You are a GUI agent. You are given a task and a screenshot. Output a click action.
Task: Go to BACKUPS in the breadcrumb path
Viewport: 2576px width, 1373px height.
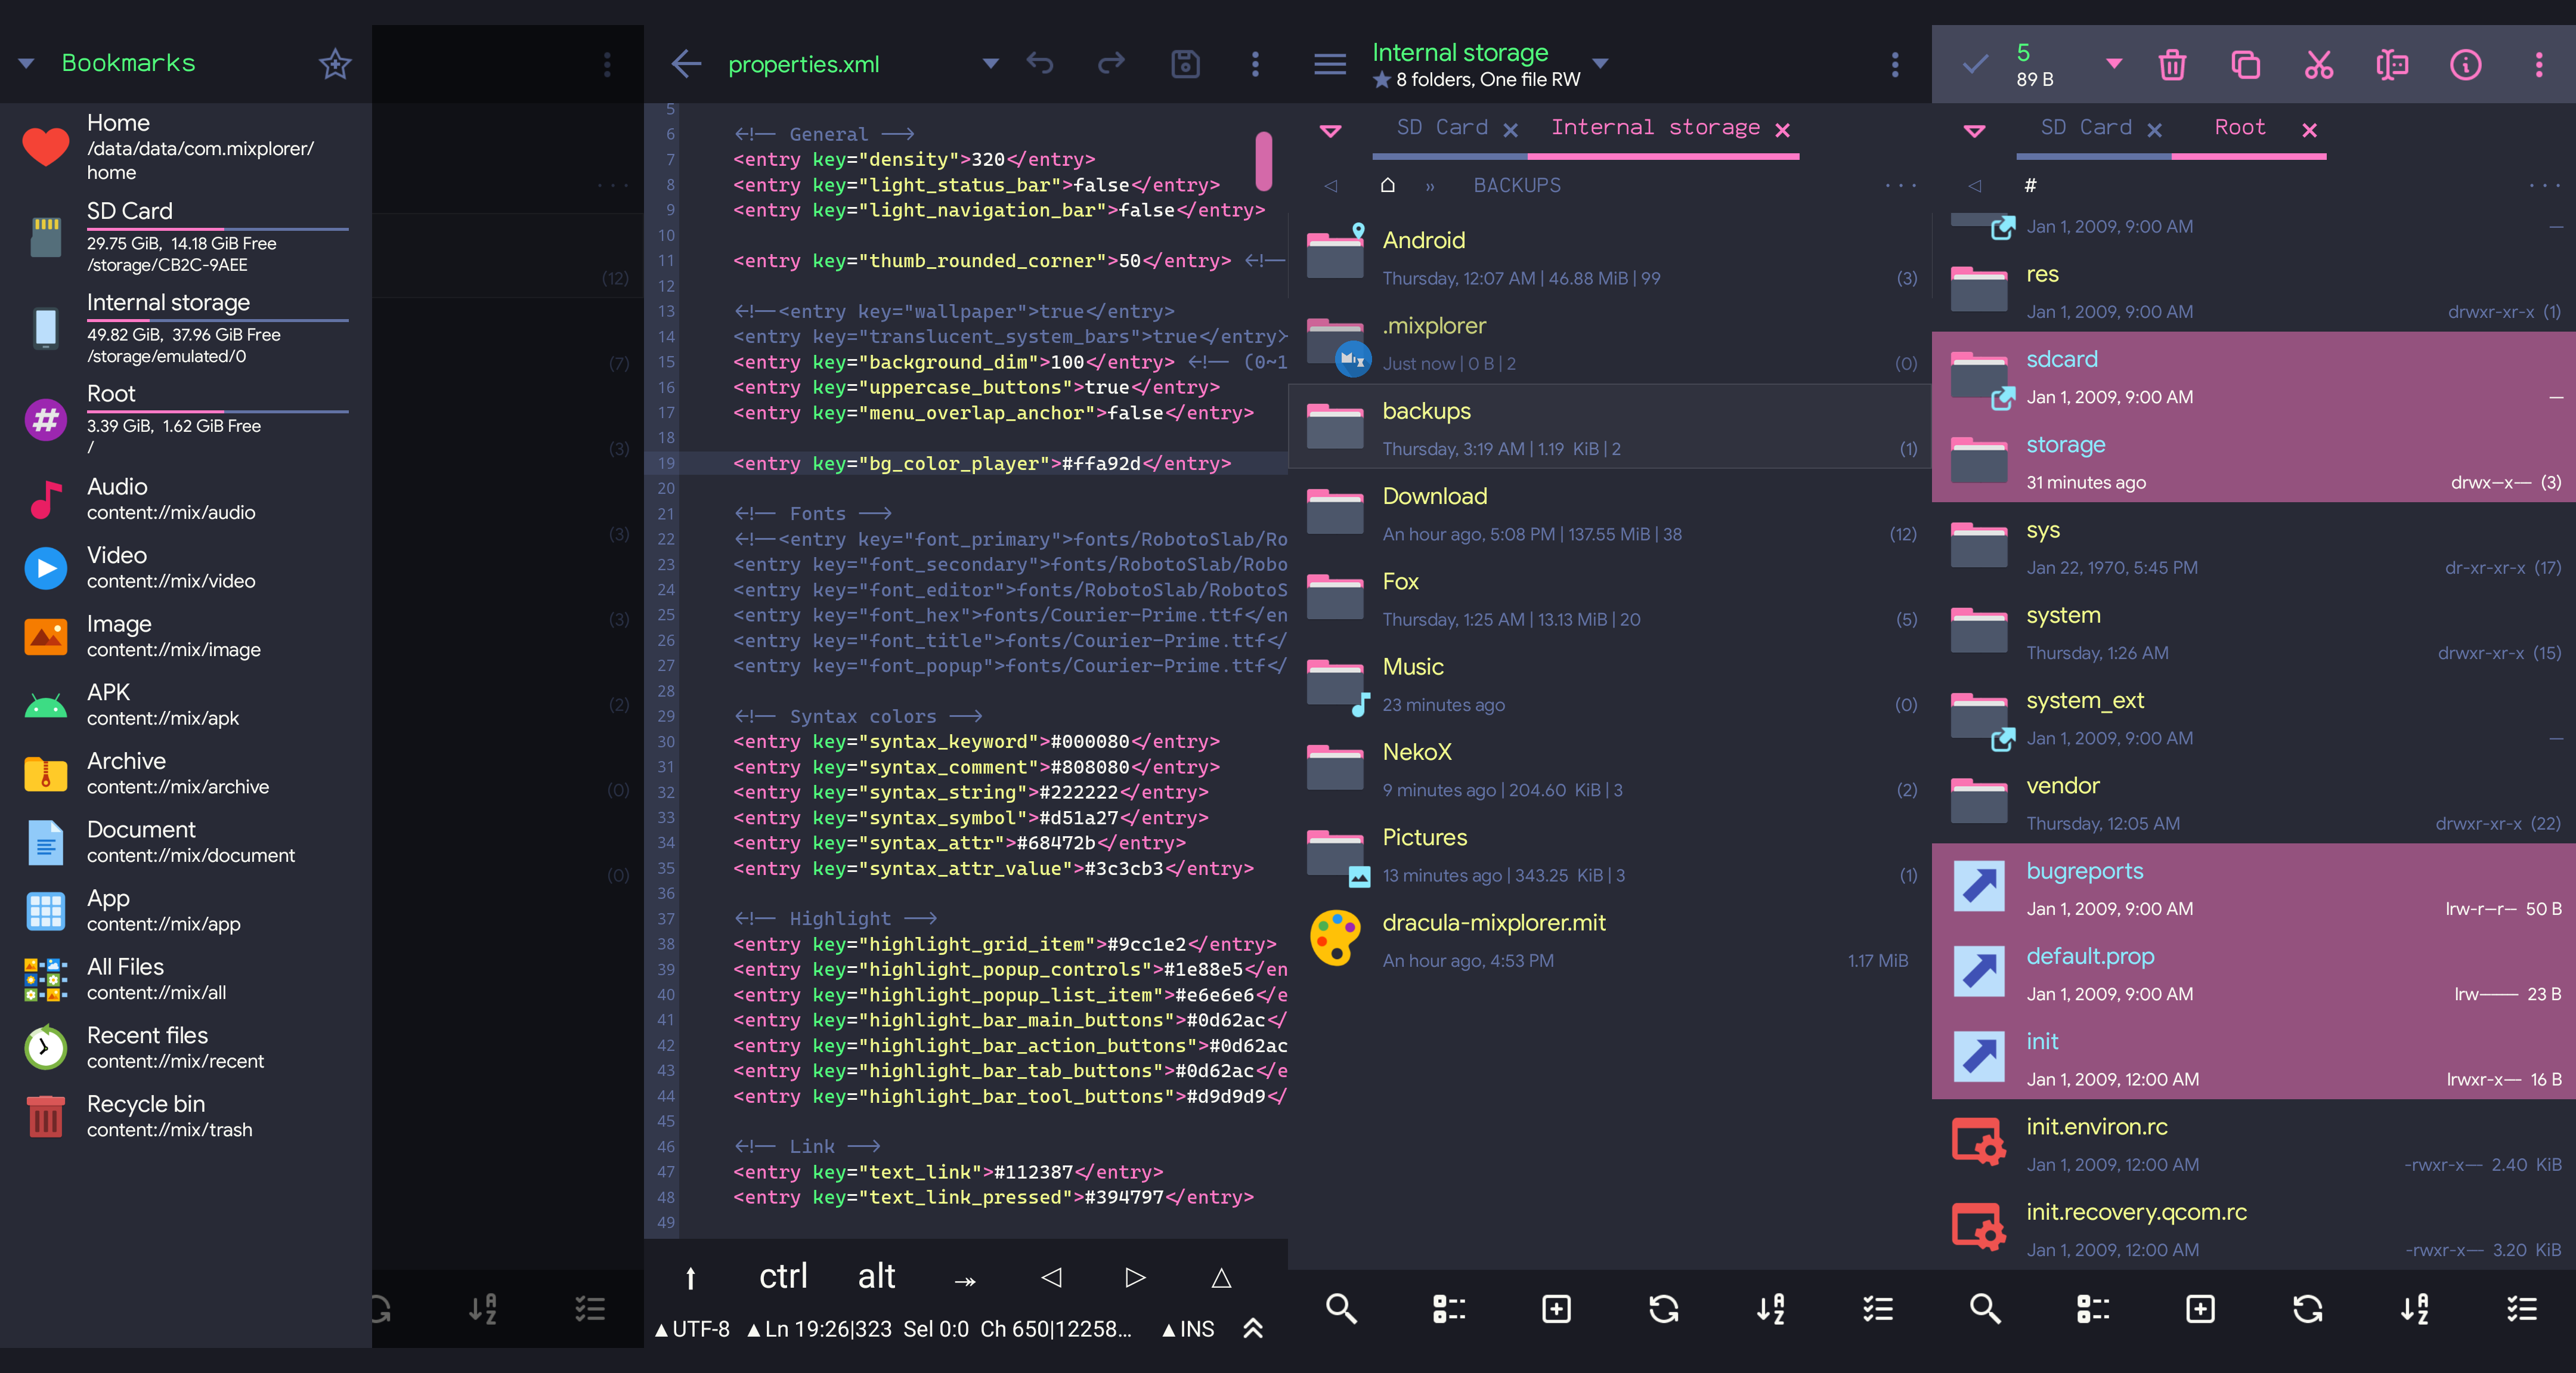(1516, 186)
